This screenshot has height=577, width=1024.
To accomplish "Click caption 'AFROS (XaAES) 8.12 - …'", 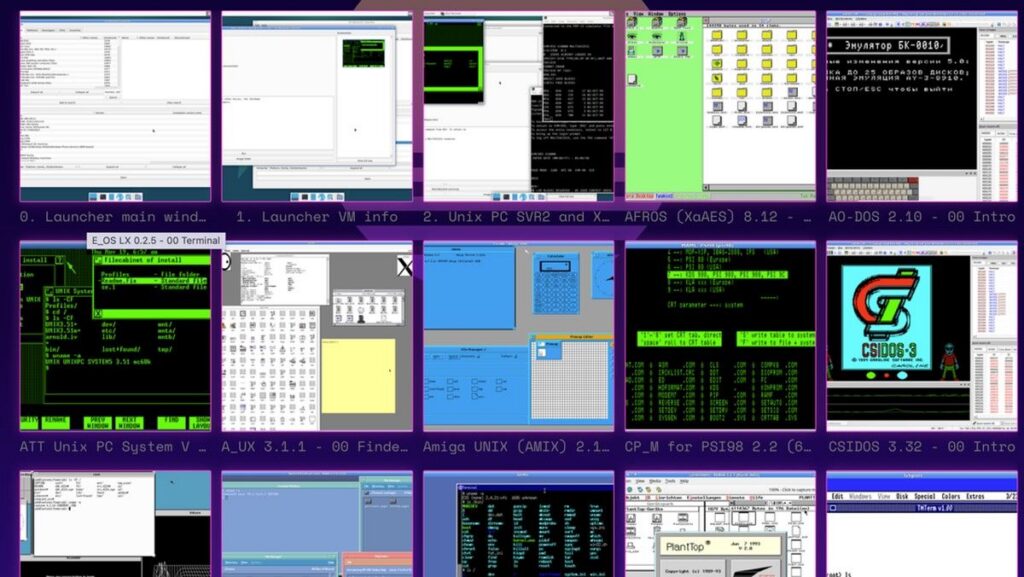I will click(x=719, y=217).
